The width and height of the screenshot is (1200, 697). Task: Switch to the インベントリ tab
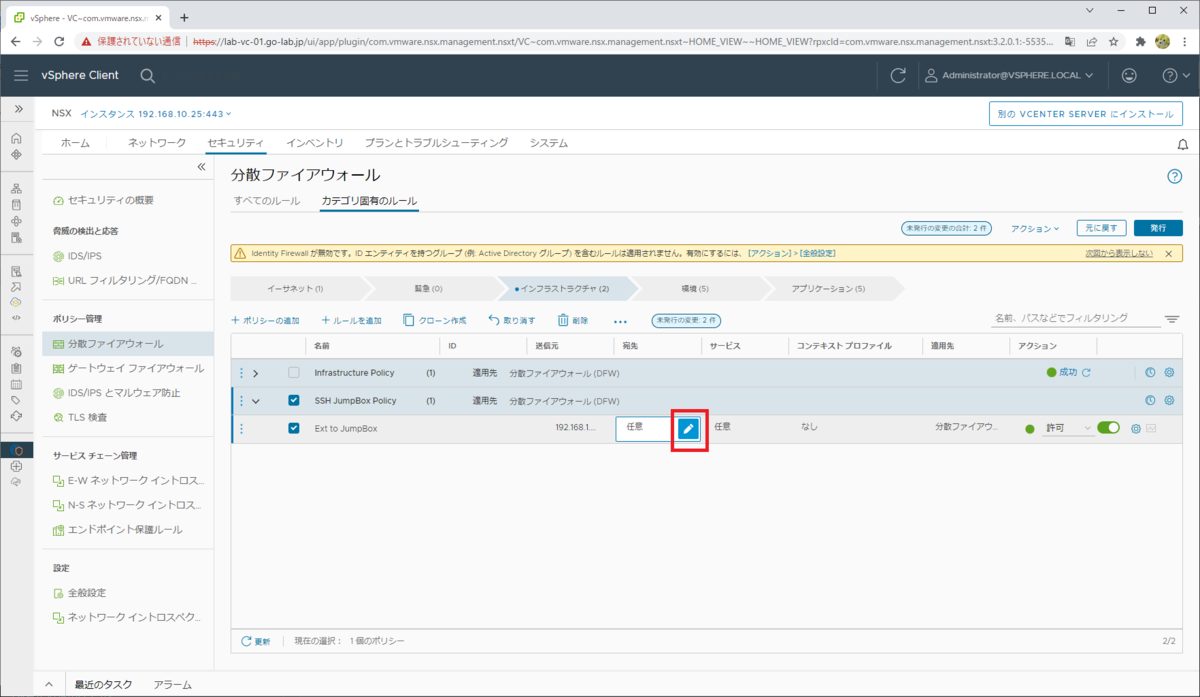click(315, 143)
